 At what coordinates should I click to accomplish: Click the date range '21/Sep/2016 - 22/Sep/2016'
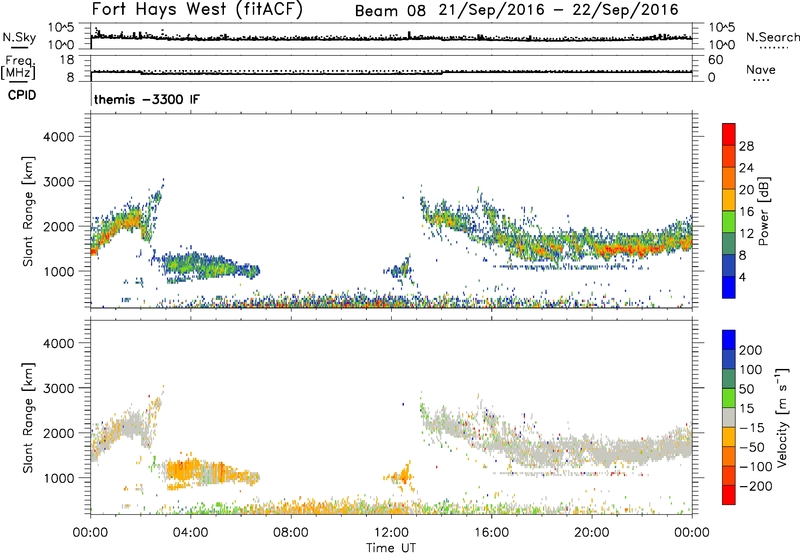coord(559,10)
